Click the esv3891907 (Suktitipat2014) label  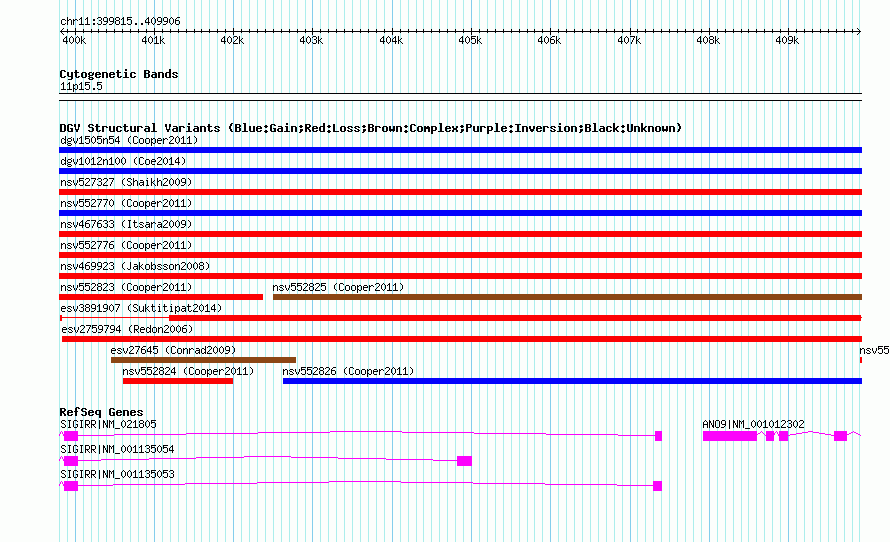[x=141, y=308]
